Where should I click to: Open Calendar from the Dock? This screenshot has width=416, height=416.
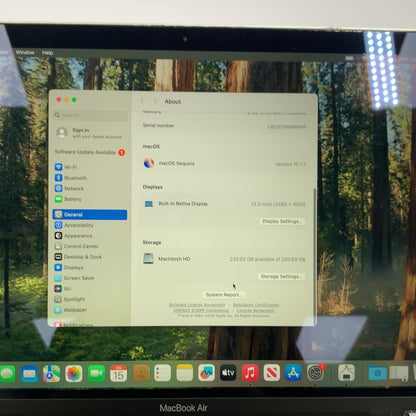tap(118, 373)
